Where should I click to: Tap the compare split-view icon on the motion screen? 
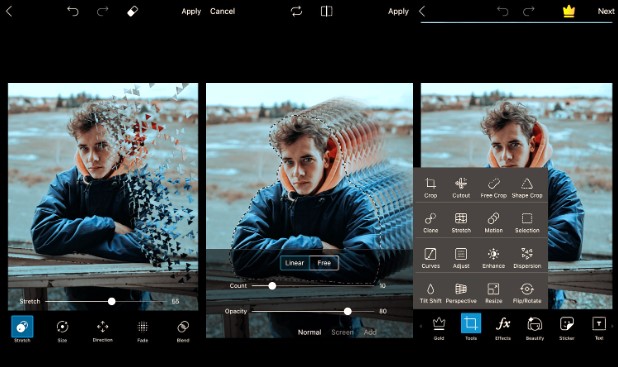tap(326, 11)
